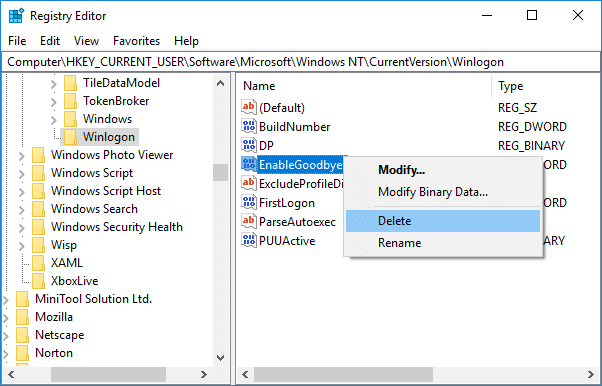Expand the Windows Script Host key
Screen dimensions: 602x386
click(x=22, y=192)
